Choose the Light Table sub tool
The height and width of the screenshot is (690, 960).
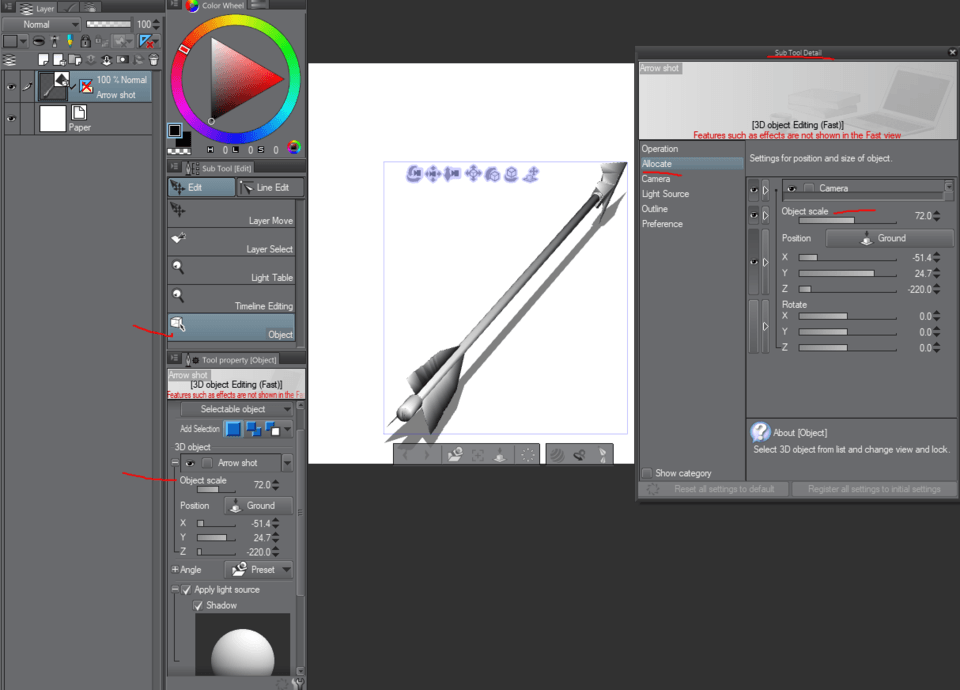click(x=232, y=270)
